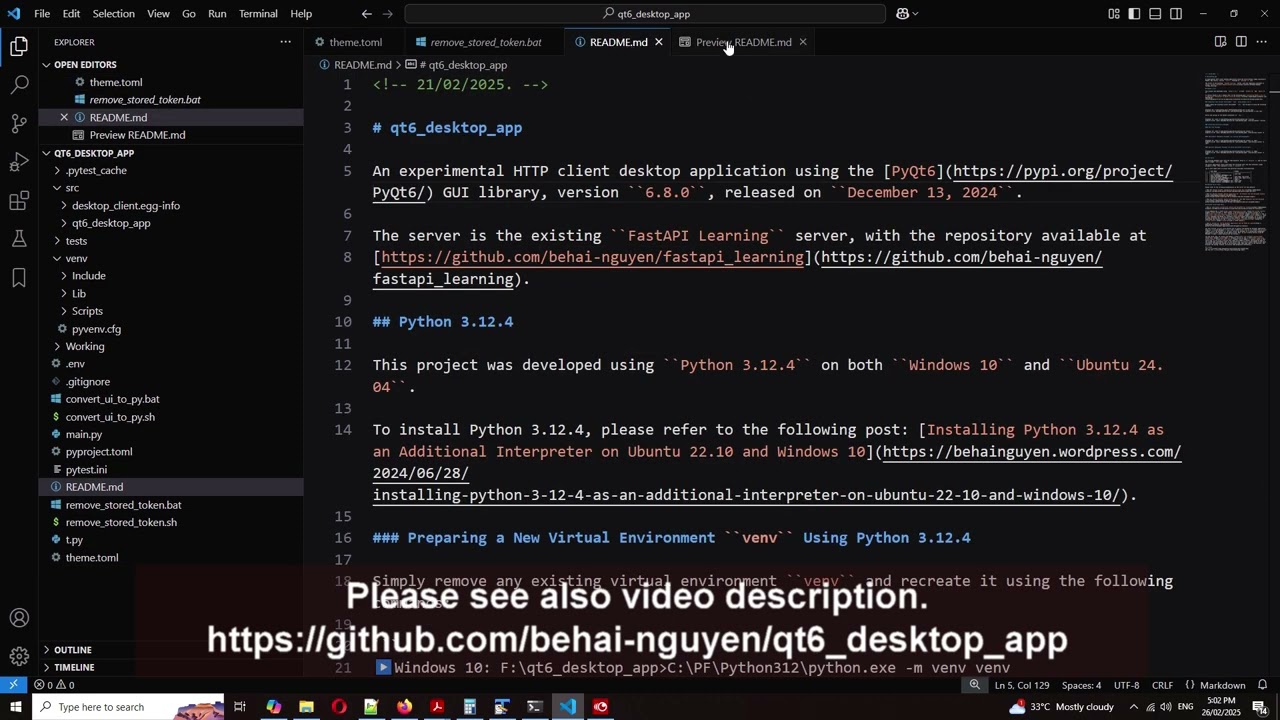The image size is (1280, 720).
Task: Open the Run and Debug view
Action: [19, 162]
